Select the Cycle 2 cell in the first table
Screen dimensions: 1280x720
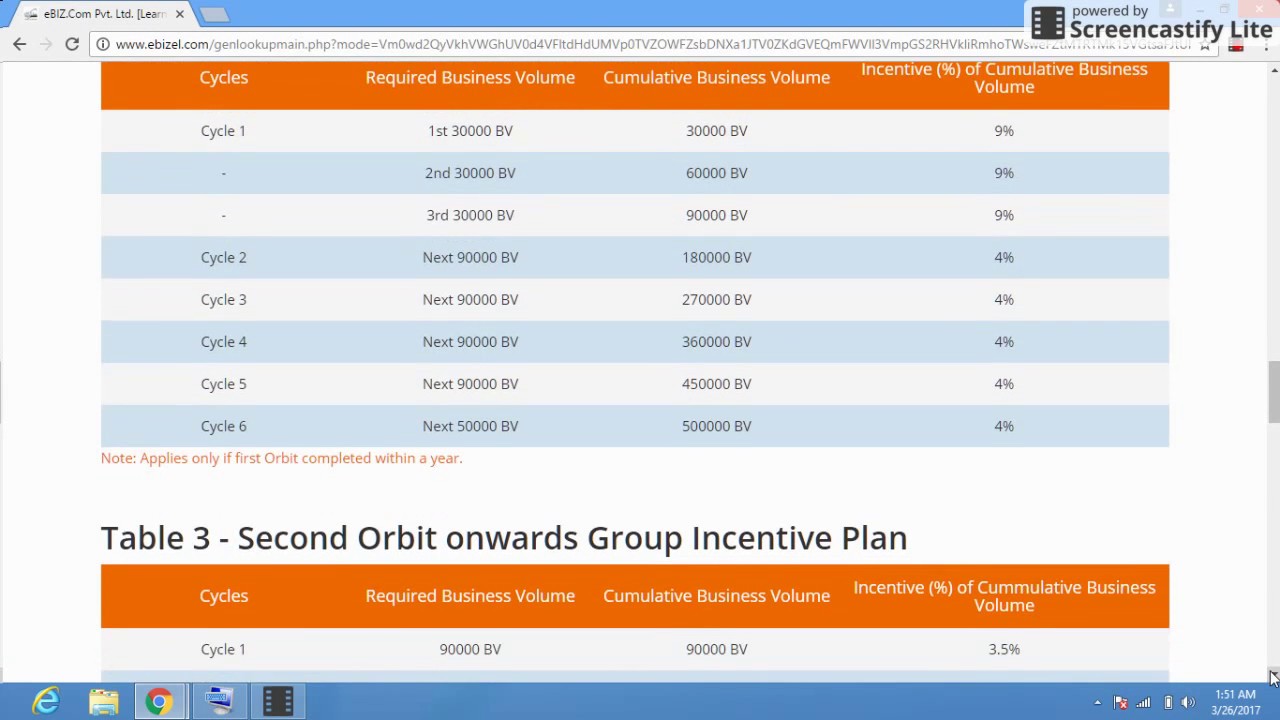click(223, 257)
